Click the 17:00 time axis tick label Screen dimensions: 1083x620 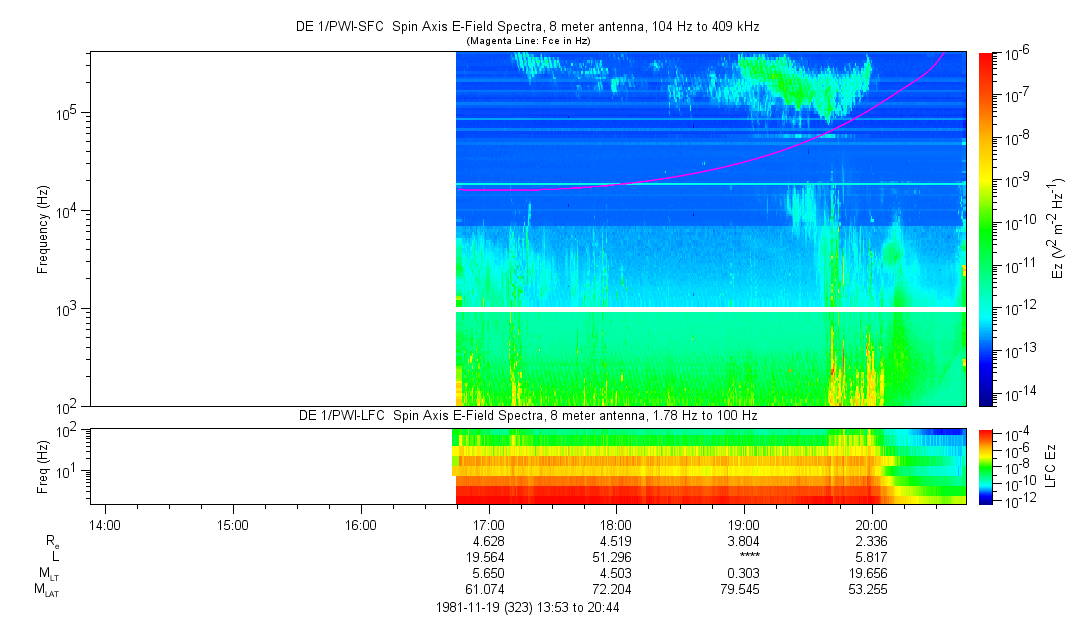click(488, 524)
